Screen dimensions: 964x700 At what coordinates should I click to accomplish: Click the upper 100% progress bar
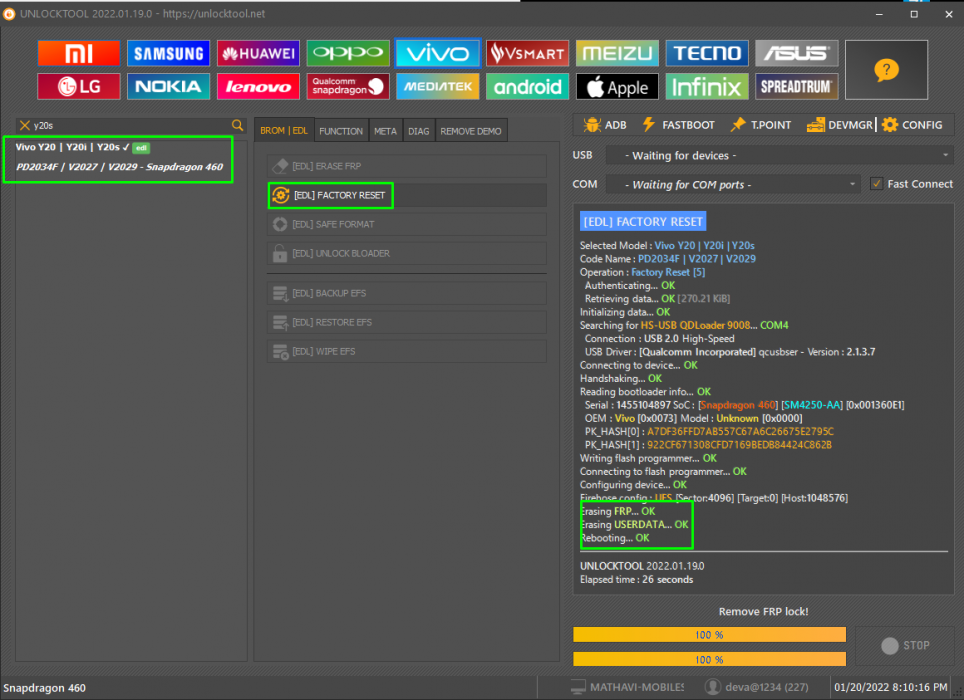[x=709, y=635]
